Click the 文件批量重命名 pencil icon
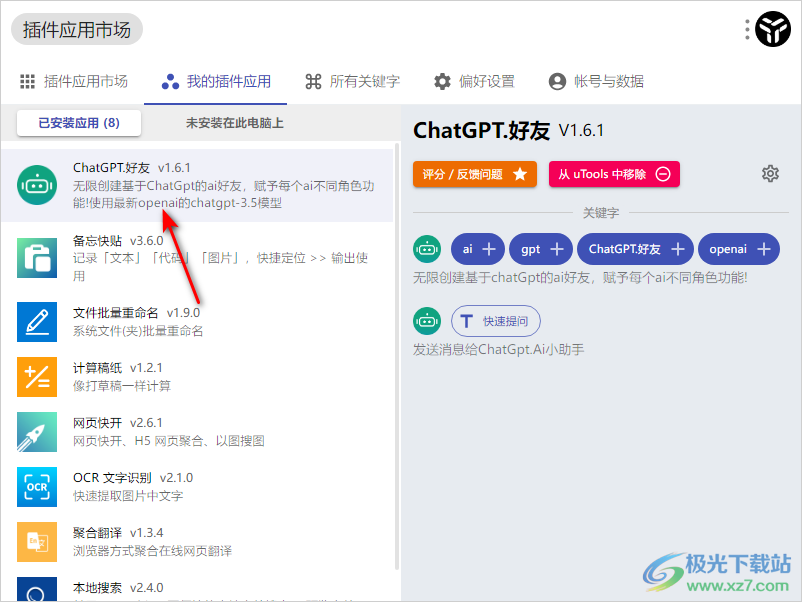This screenshot has height=602, width=802. 37,322
